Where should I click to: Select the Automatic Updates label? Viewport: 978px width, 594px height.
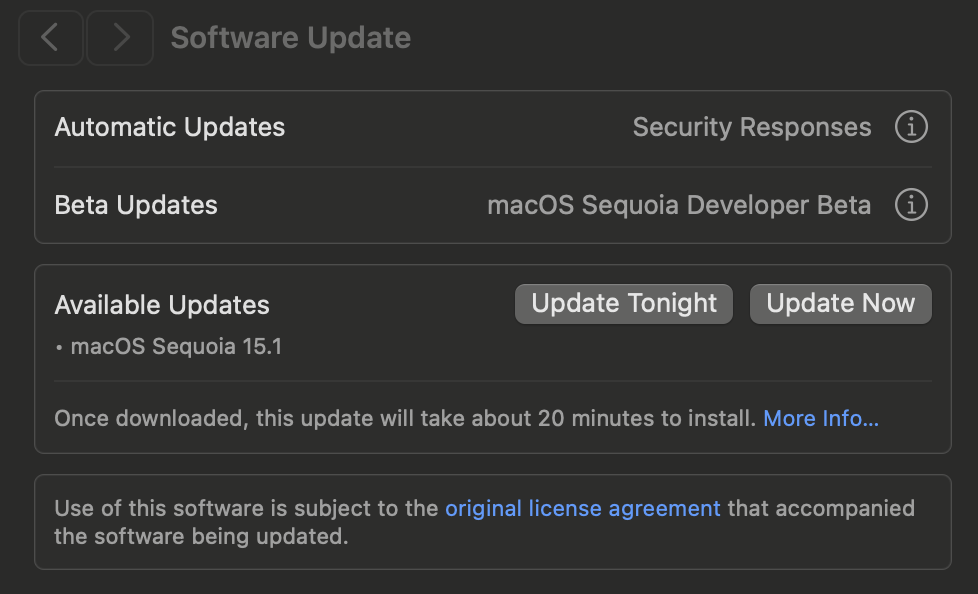tap(170, 128)
